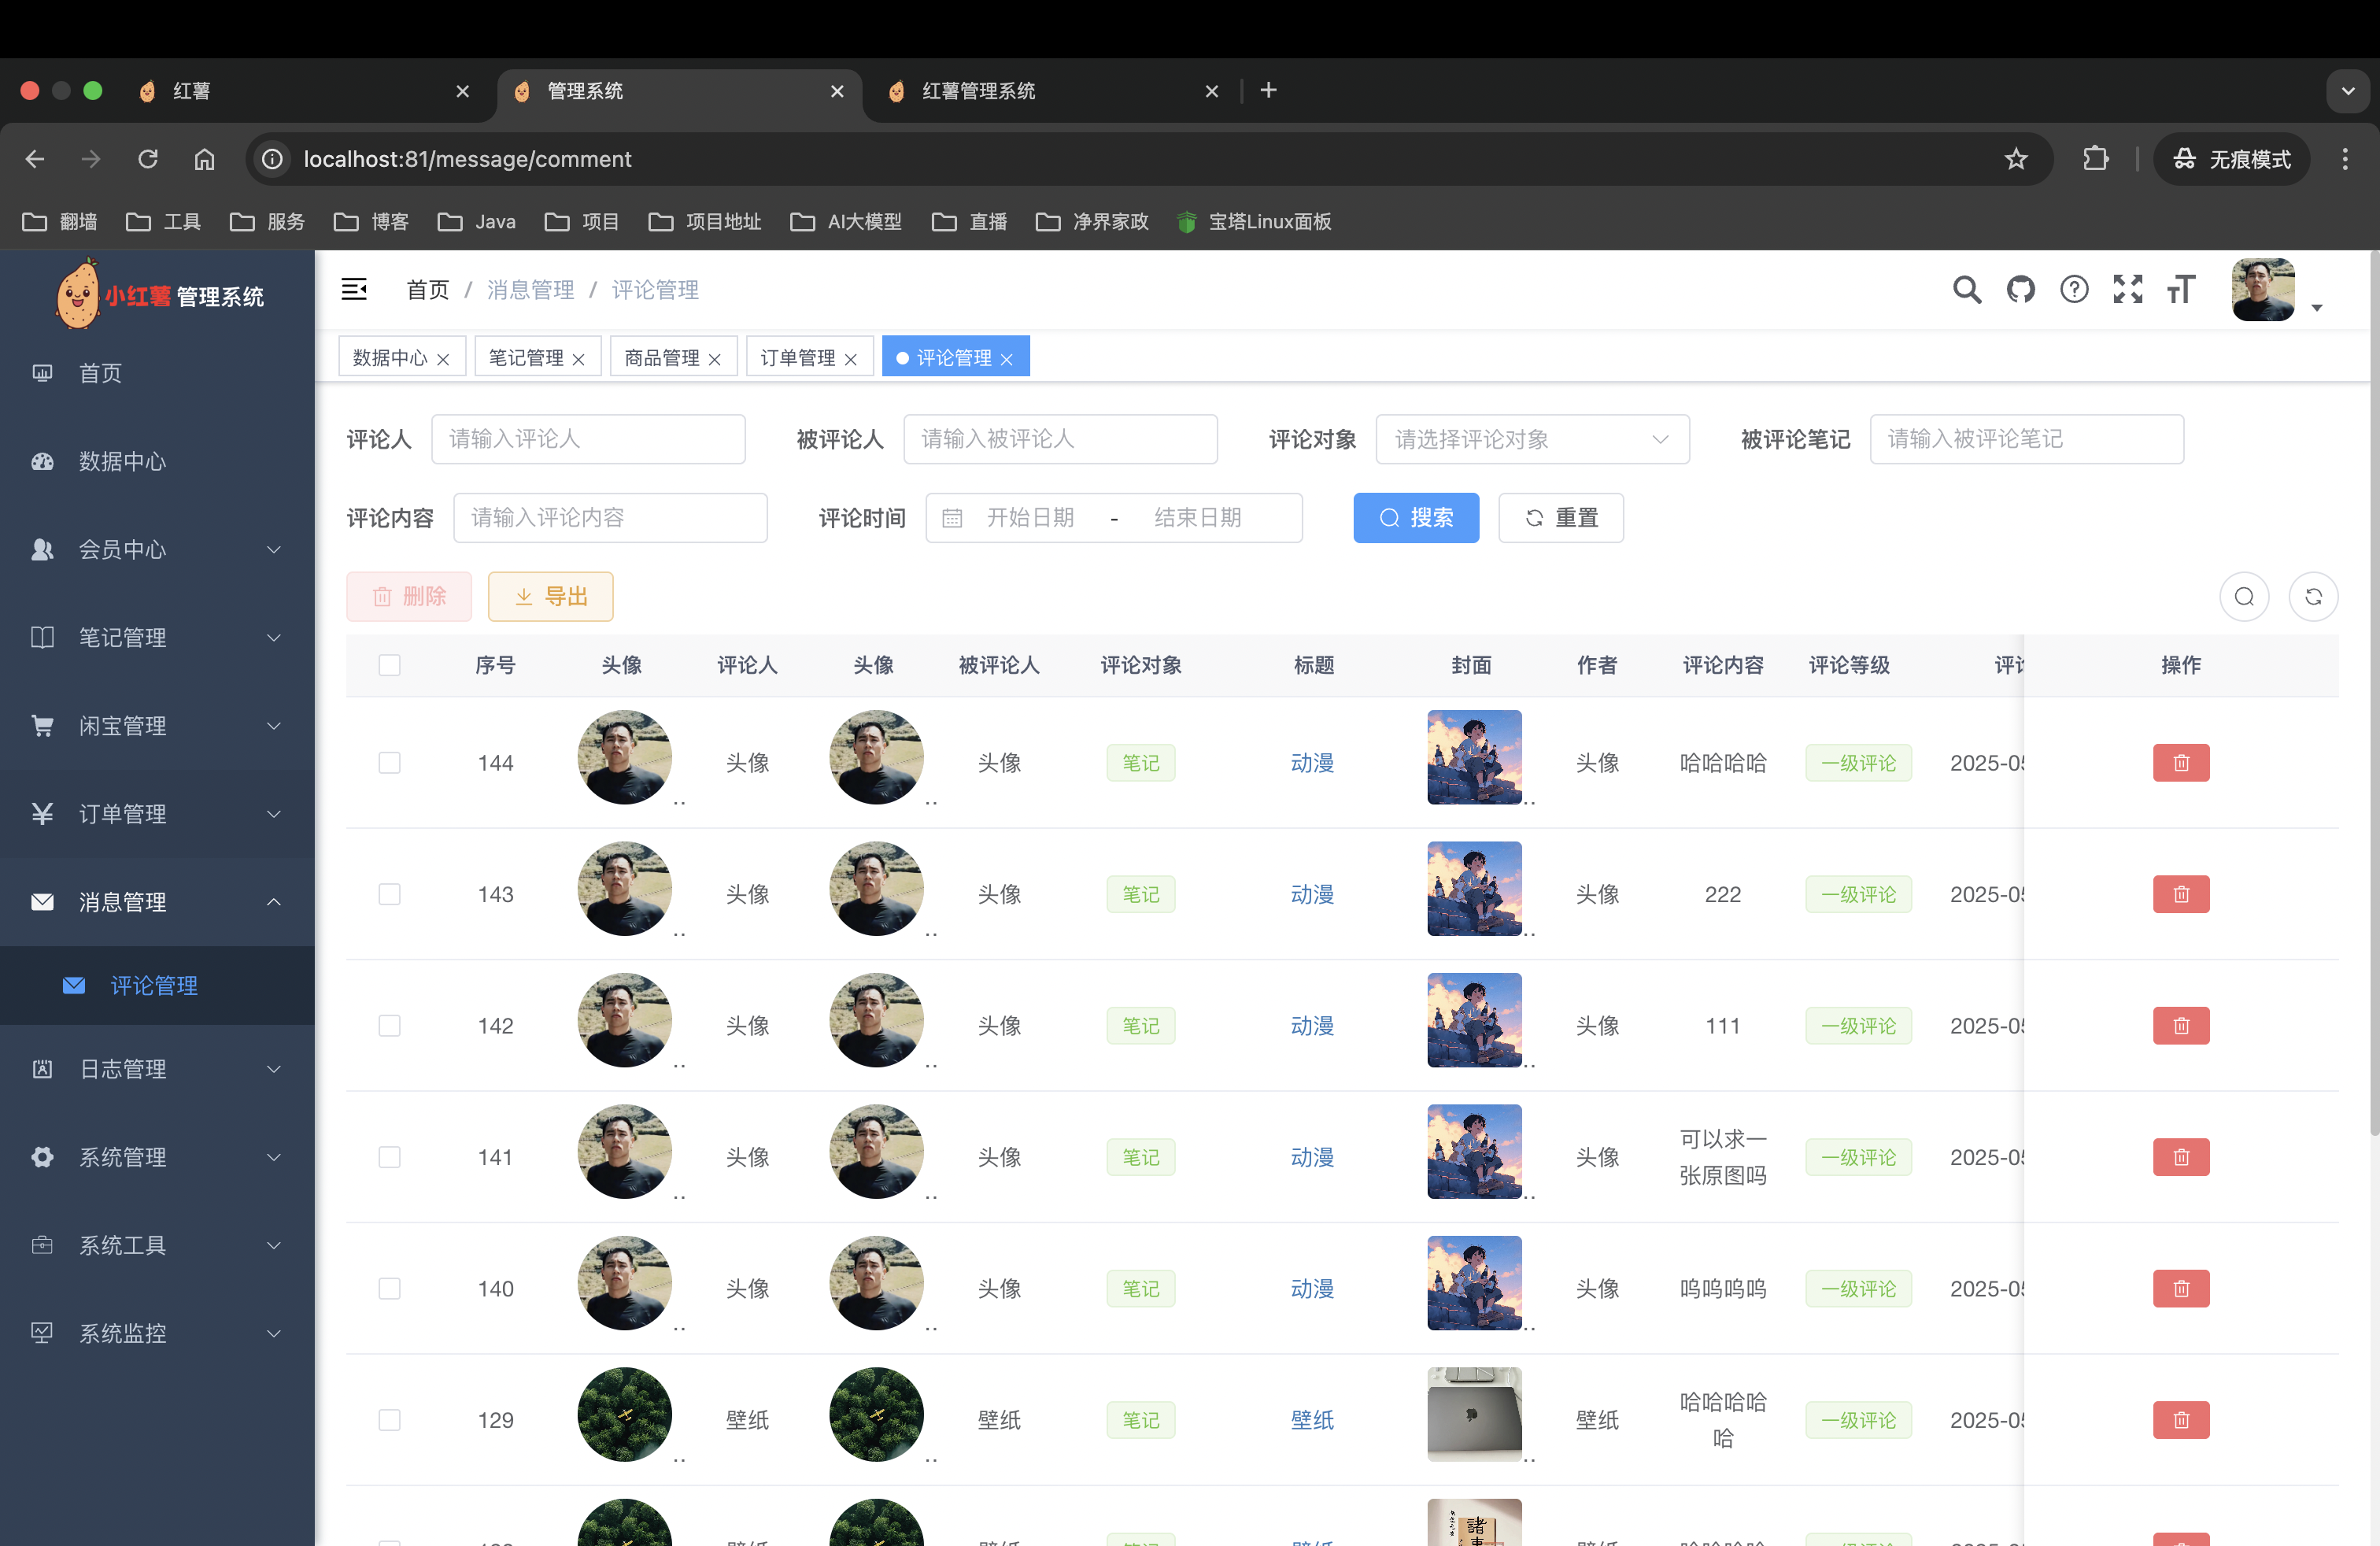
Task: Open the font size settings icon
Action: (x=2181, y=290)
